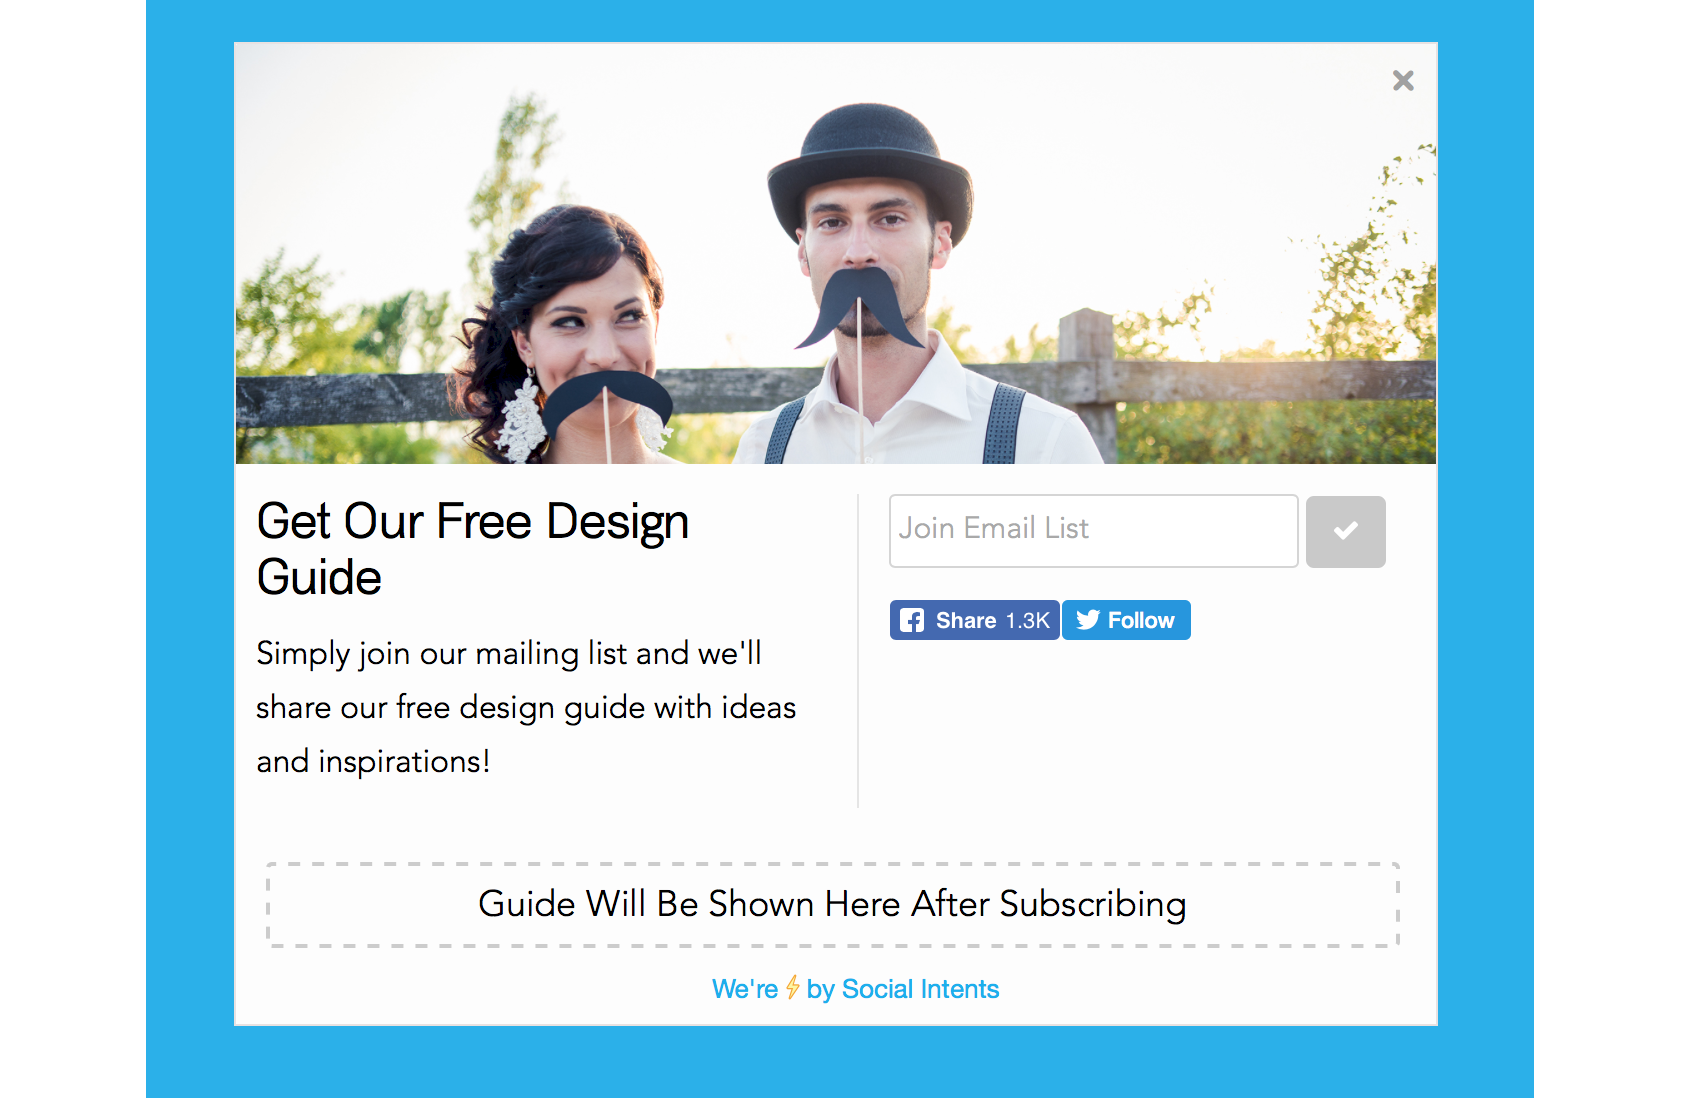The height and width of the screenshot is (1098, 1690).
Task: Click the wedding couple header photo
Action: 836,254
